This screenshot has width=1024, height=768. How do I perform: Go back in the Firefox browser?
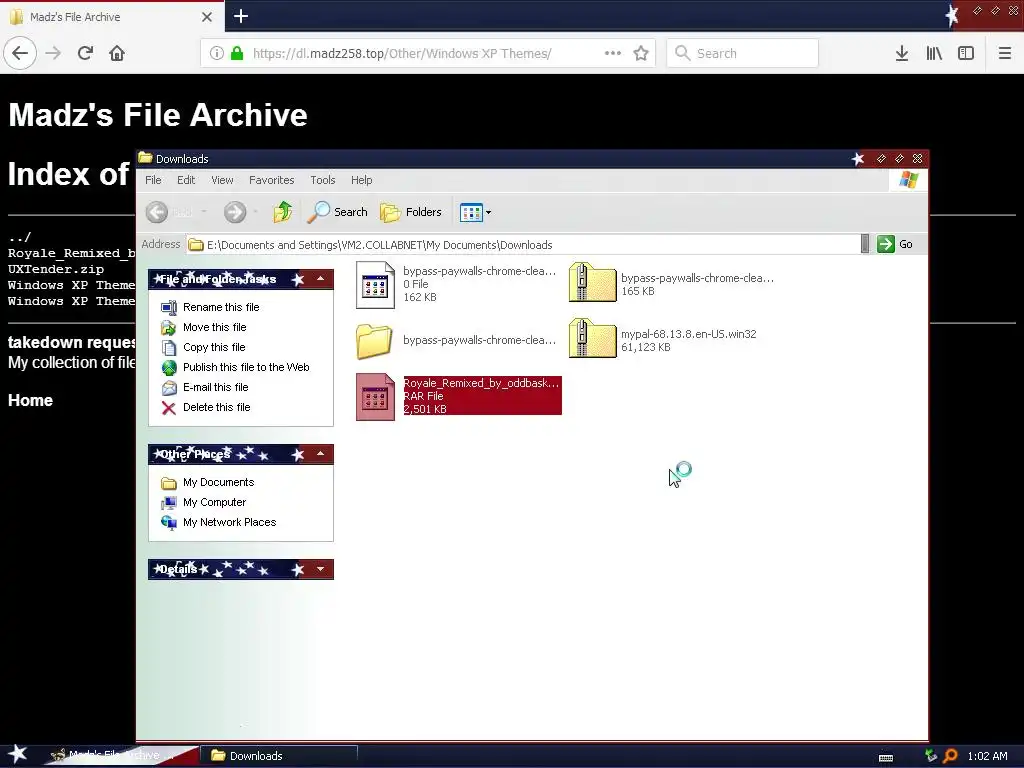20,53
